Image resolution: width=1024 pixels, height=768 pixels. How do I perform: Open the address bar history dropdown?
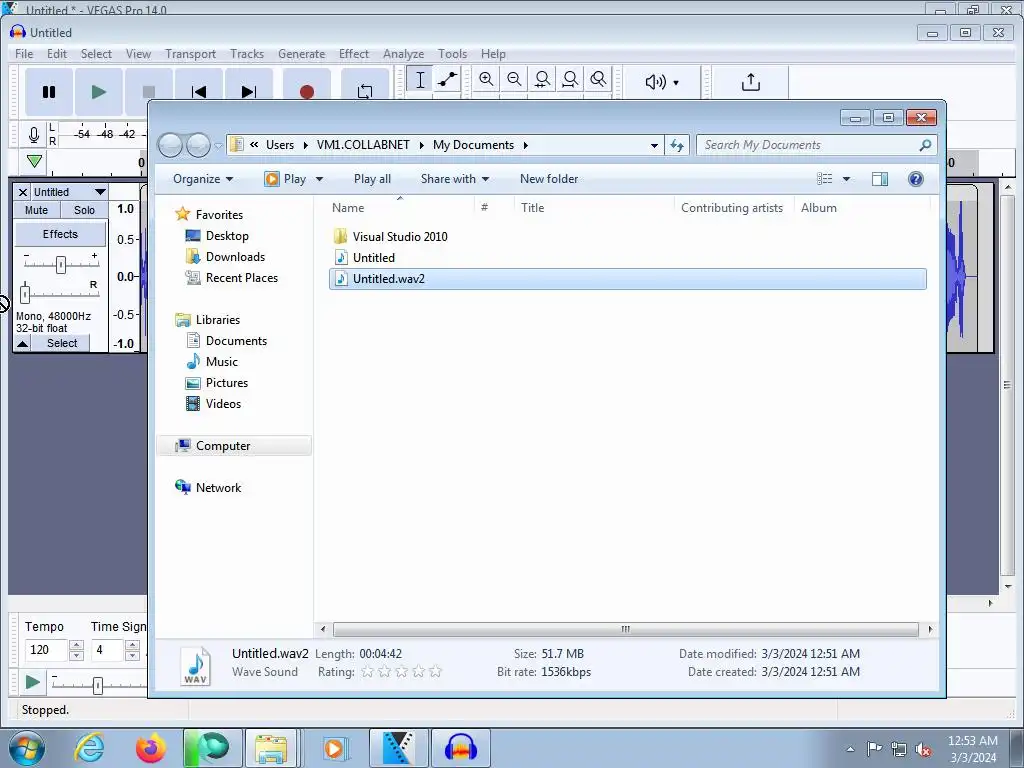(654, 146)
